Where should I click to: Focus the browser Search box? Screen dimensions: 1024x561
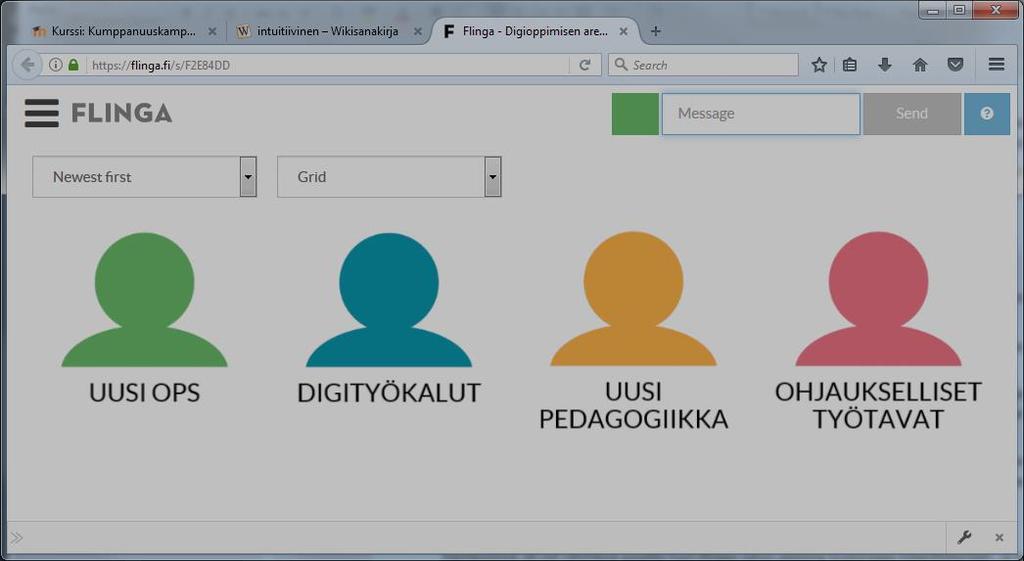[x=703, y=65]
